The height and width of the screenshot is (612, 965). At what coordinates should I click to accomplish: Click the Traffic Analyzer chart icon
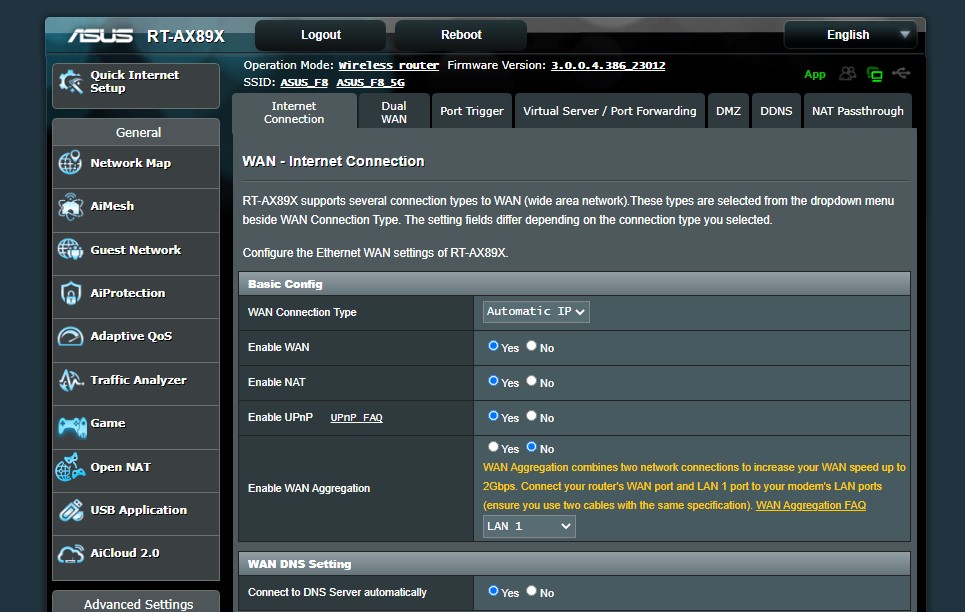tap(70, 380)
